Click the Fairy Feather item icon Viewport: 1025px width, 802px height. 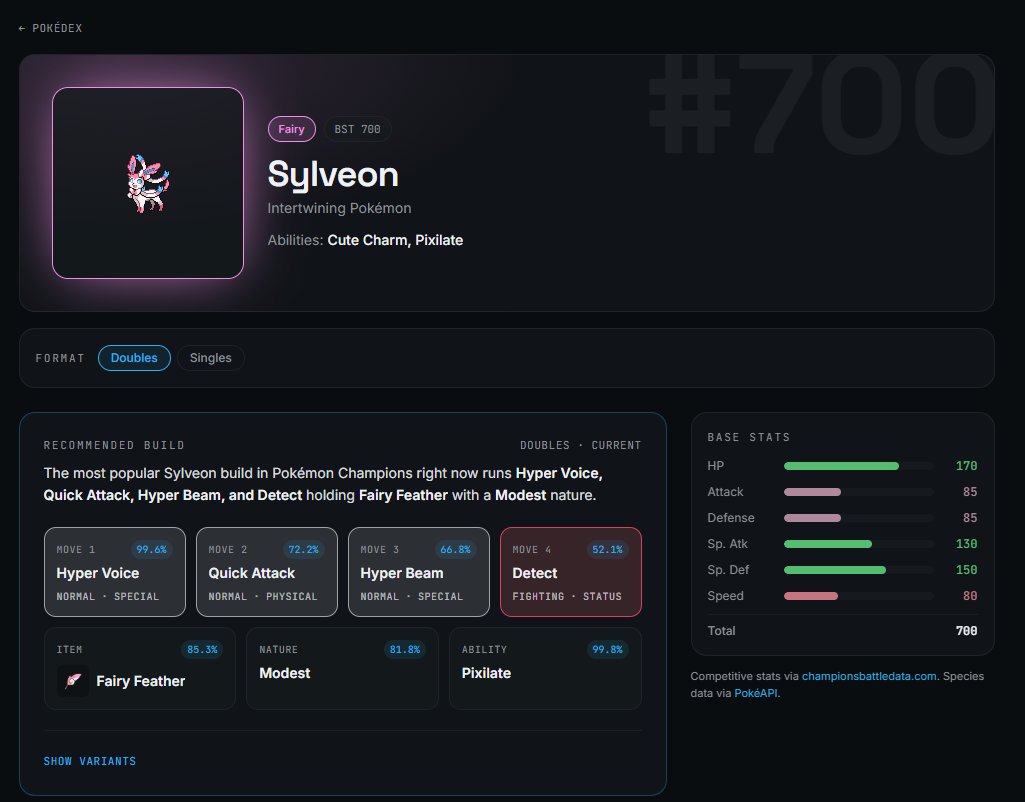(73, 681)
